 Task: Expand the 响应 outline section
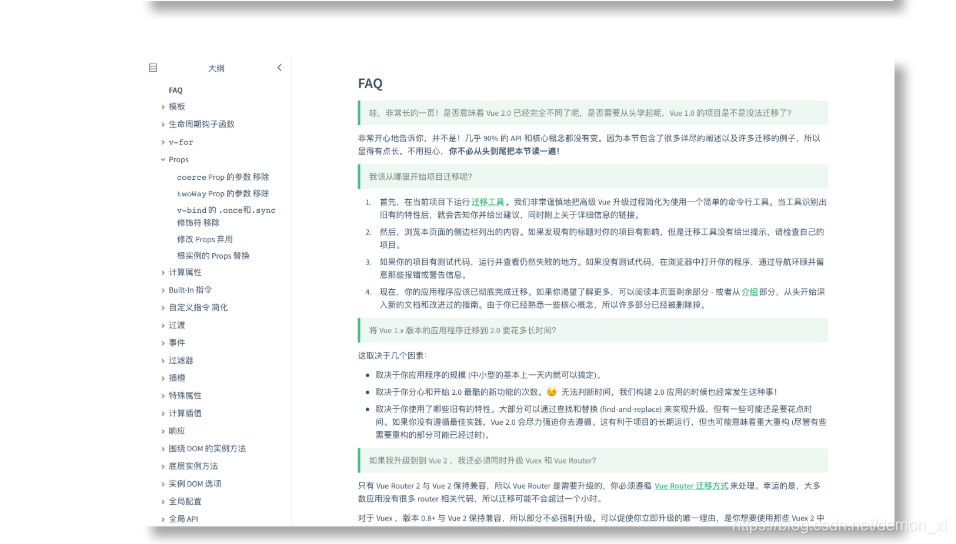[163, 431]
